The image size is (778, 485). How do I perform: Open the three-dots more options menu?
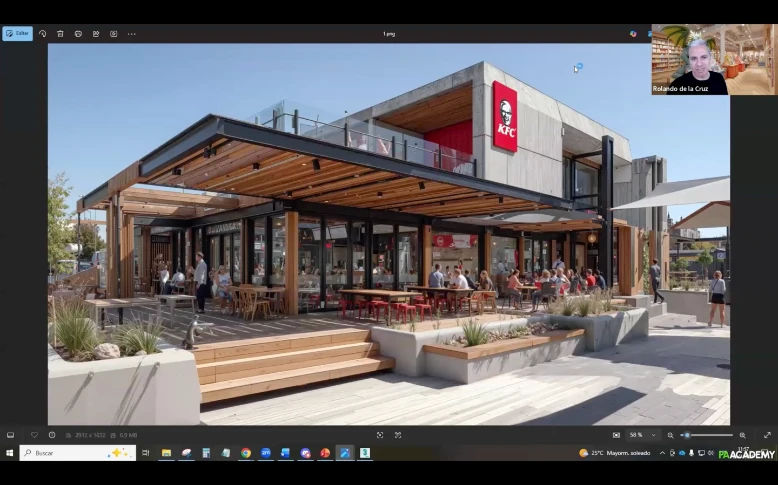pos(132,33)
